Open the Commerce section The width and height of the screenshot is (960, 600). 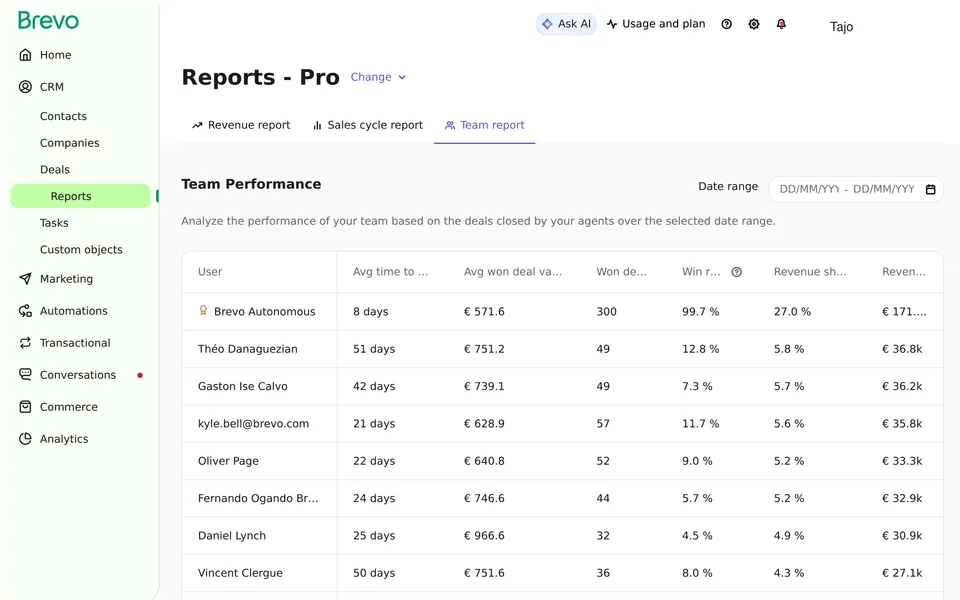click(69, 407)
